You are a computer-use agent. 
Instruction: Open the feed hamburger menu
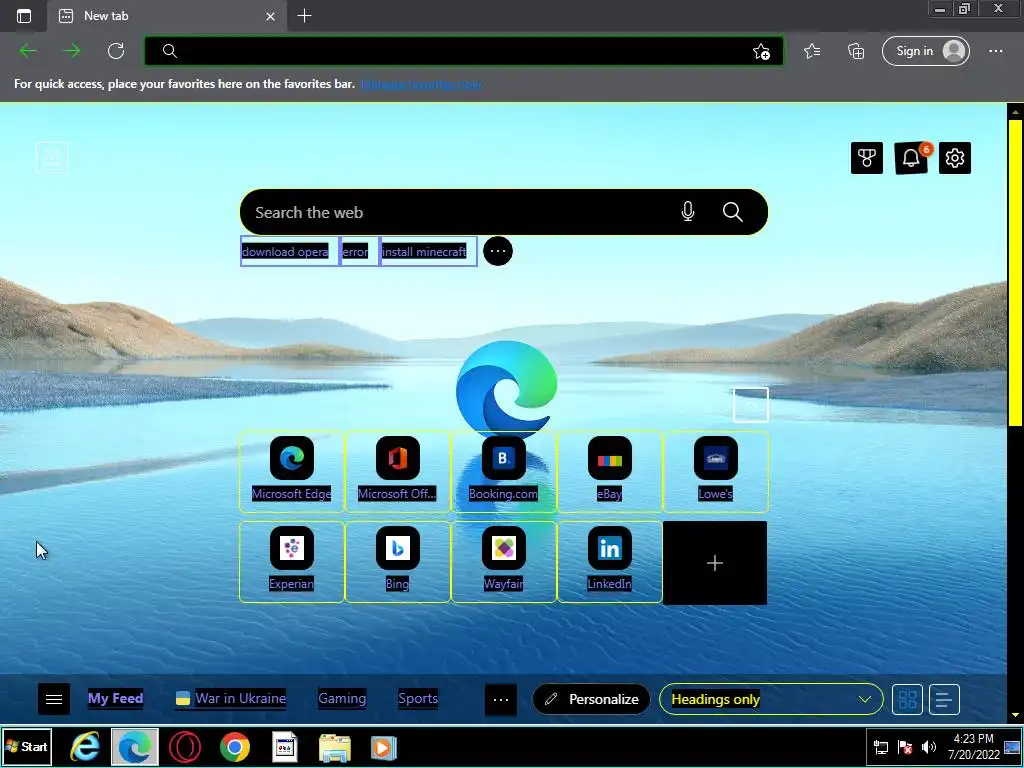tap(54, 699)
